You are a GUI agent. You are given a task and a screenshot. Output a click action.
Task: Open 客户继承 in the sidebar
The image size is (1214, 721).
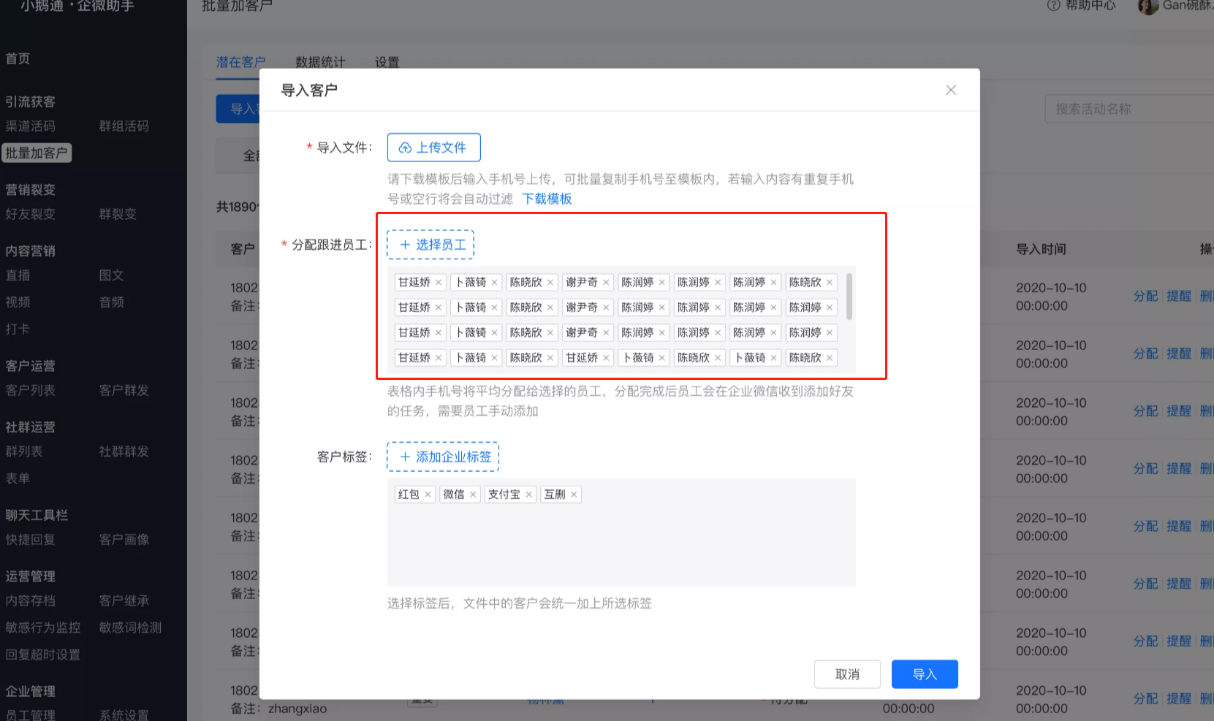pyautogui.click(x=124, y=600)
